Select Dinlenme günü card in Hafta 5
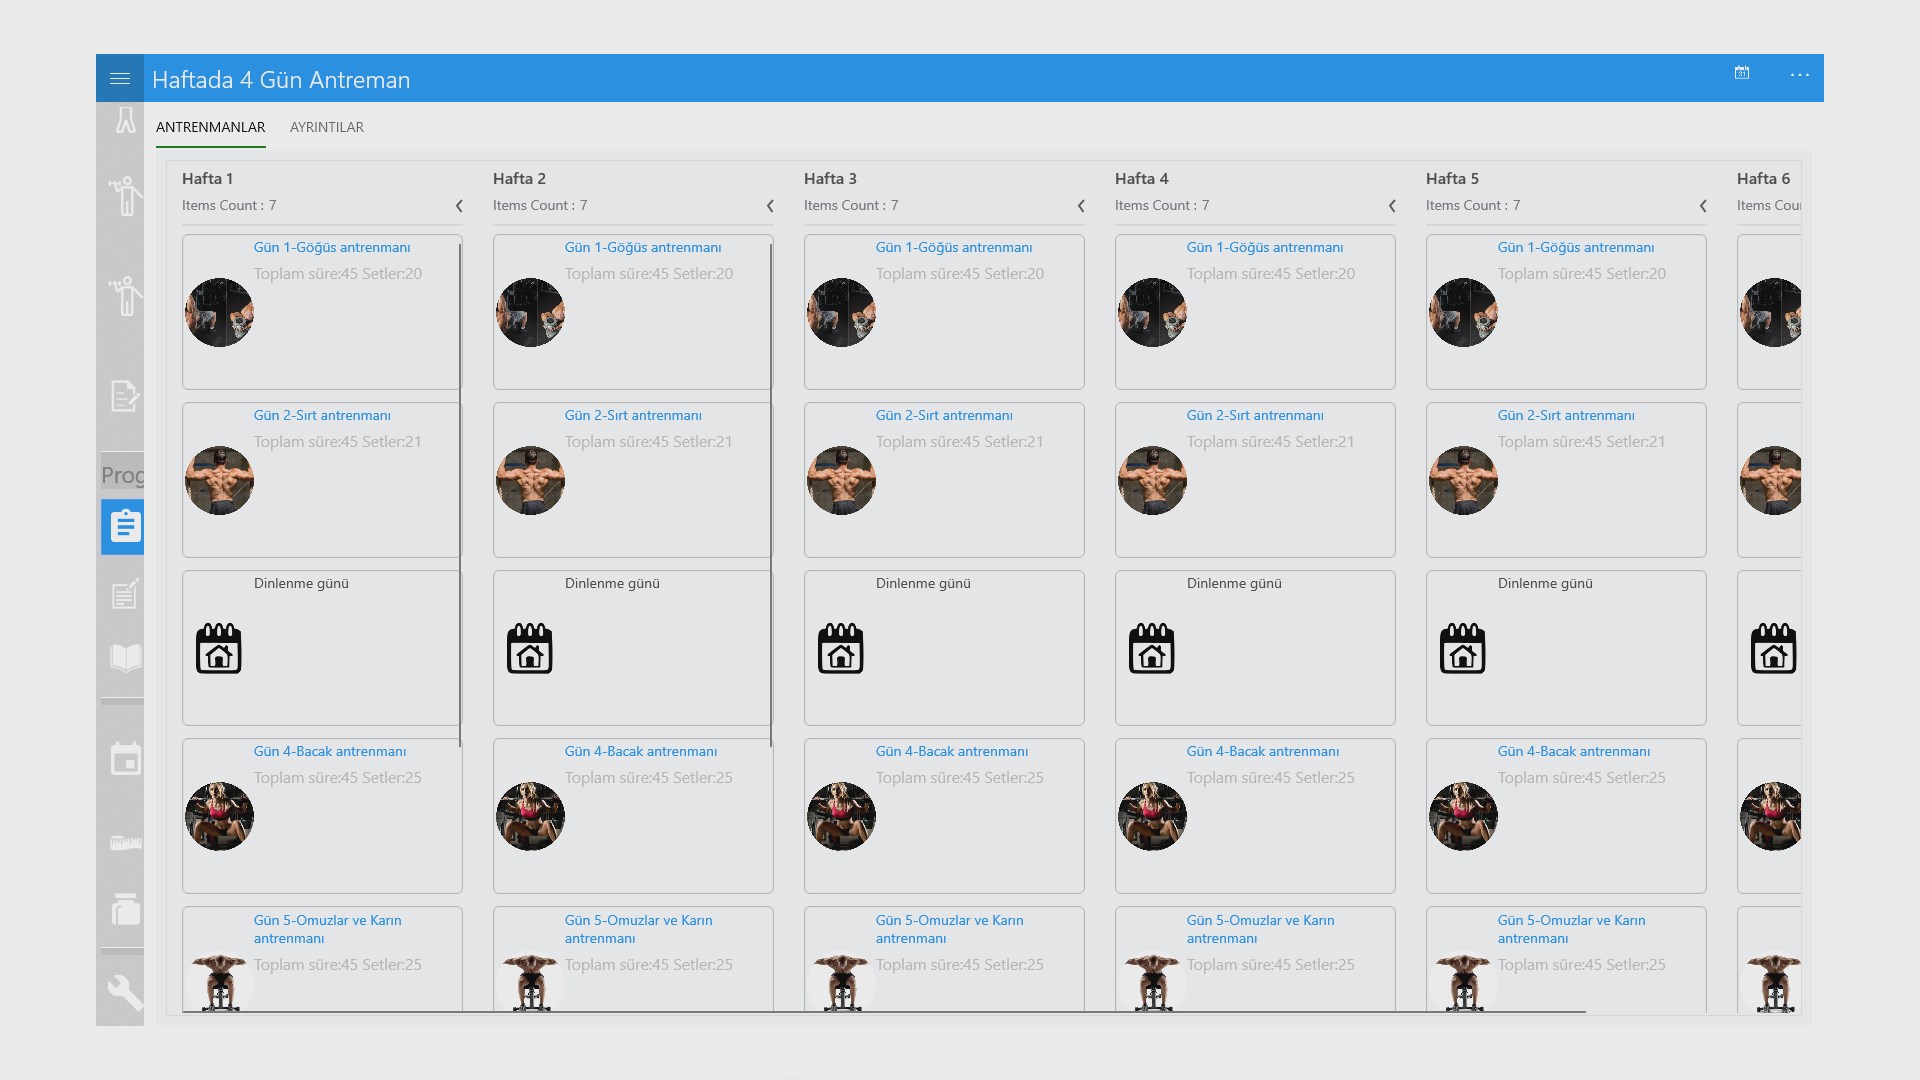 click(x=1565, y=647)
